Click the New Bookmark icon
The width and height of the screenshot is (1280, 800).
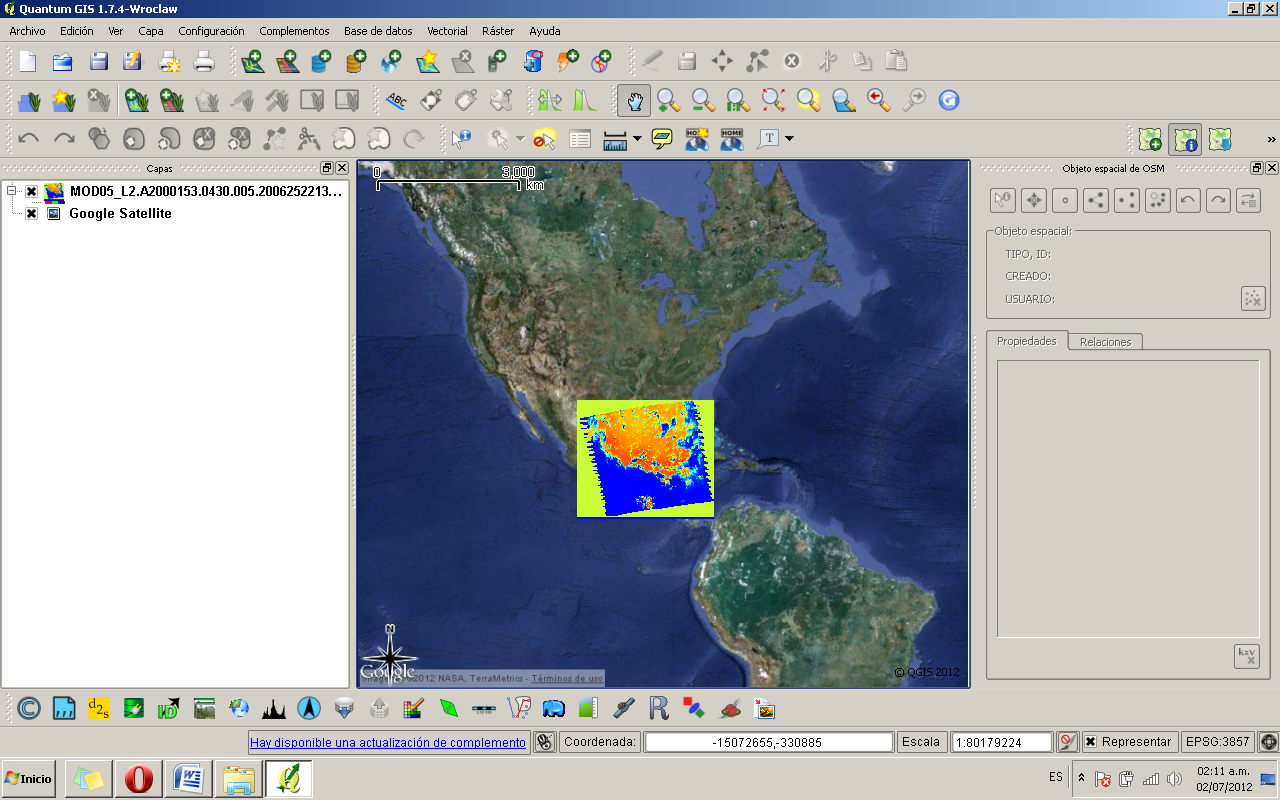[697, 139]
